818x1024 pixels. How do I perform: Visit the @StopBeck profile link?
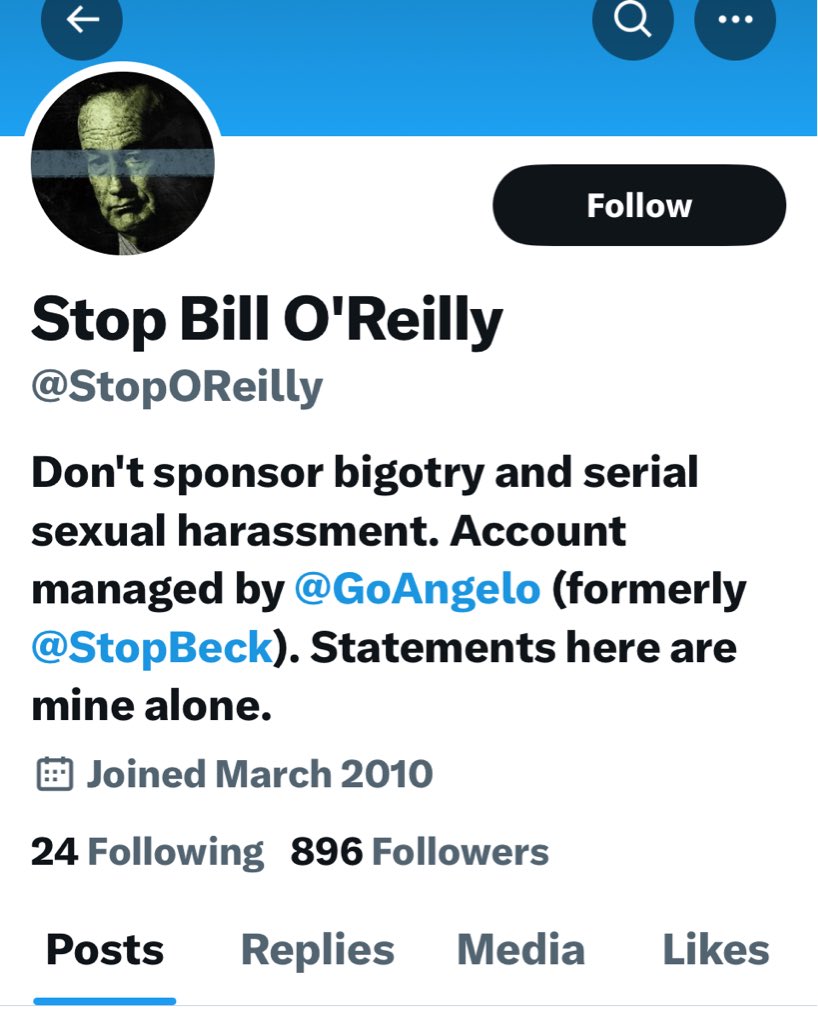[x=153, y=648]
